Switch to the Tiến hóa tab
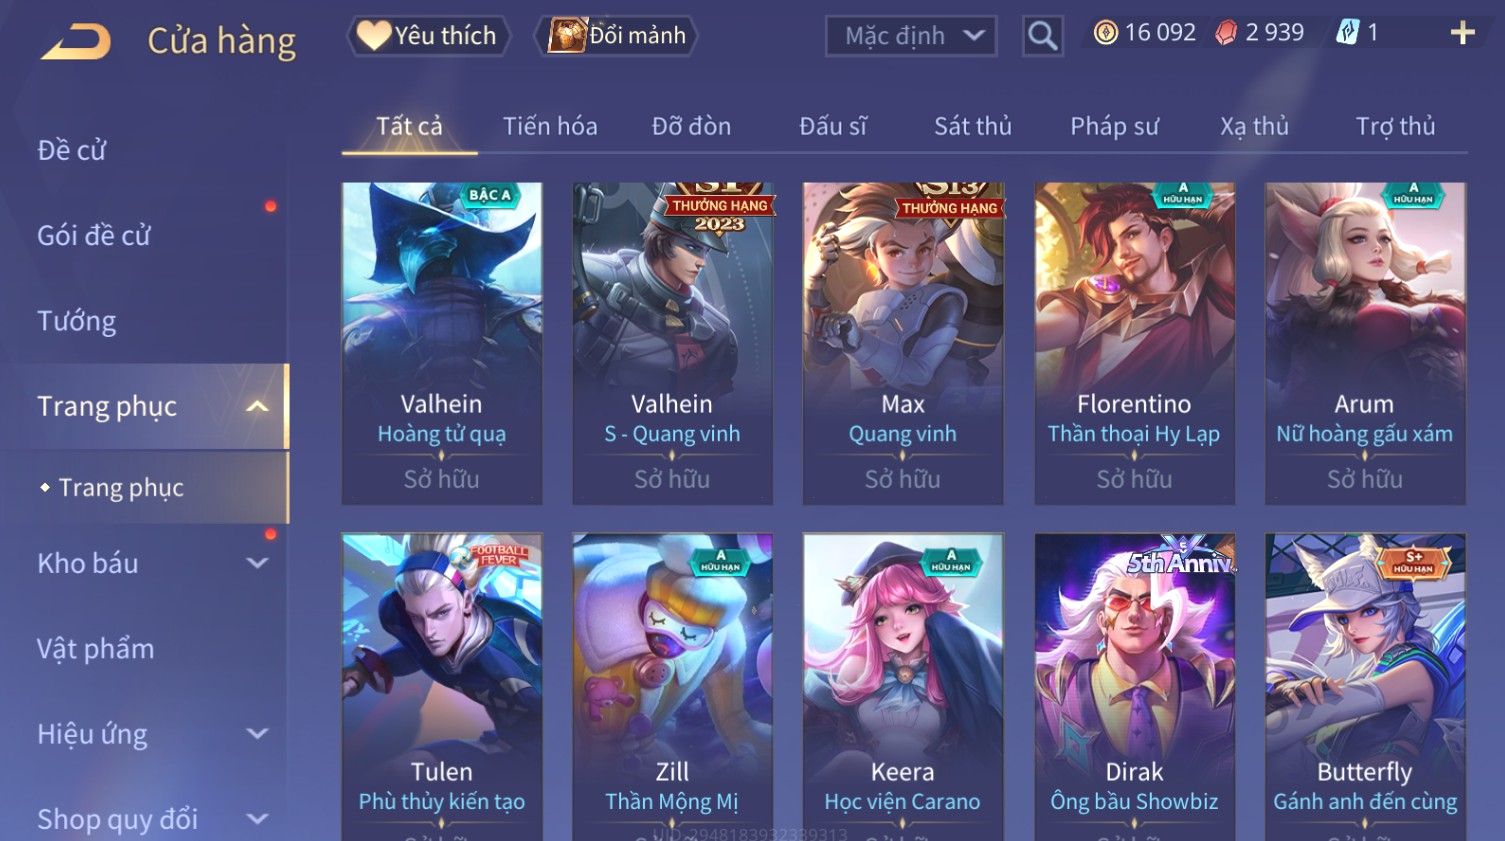Screen dimensions: 1505x841 click(x=550, y=126)
